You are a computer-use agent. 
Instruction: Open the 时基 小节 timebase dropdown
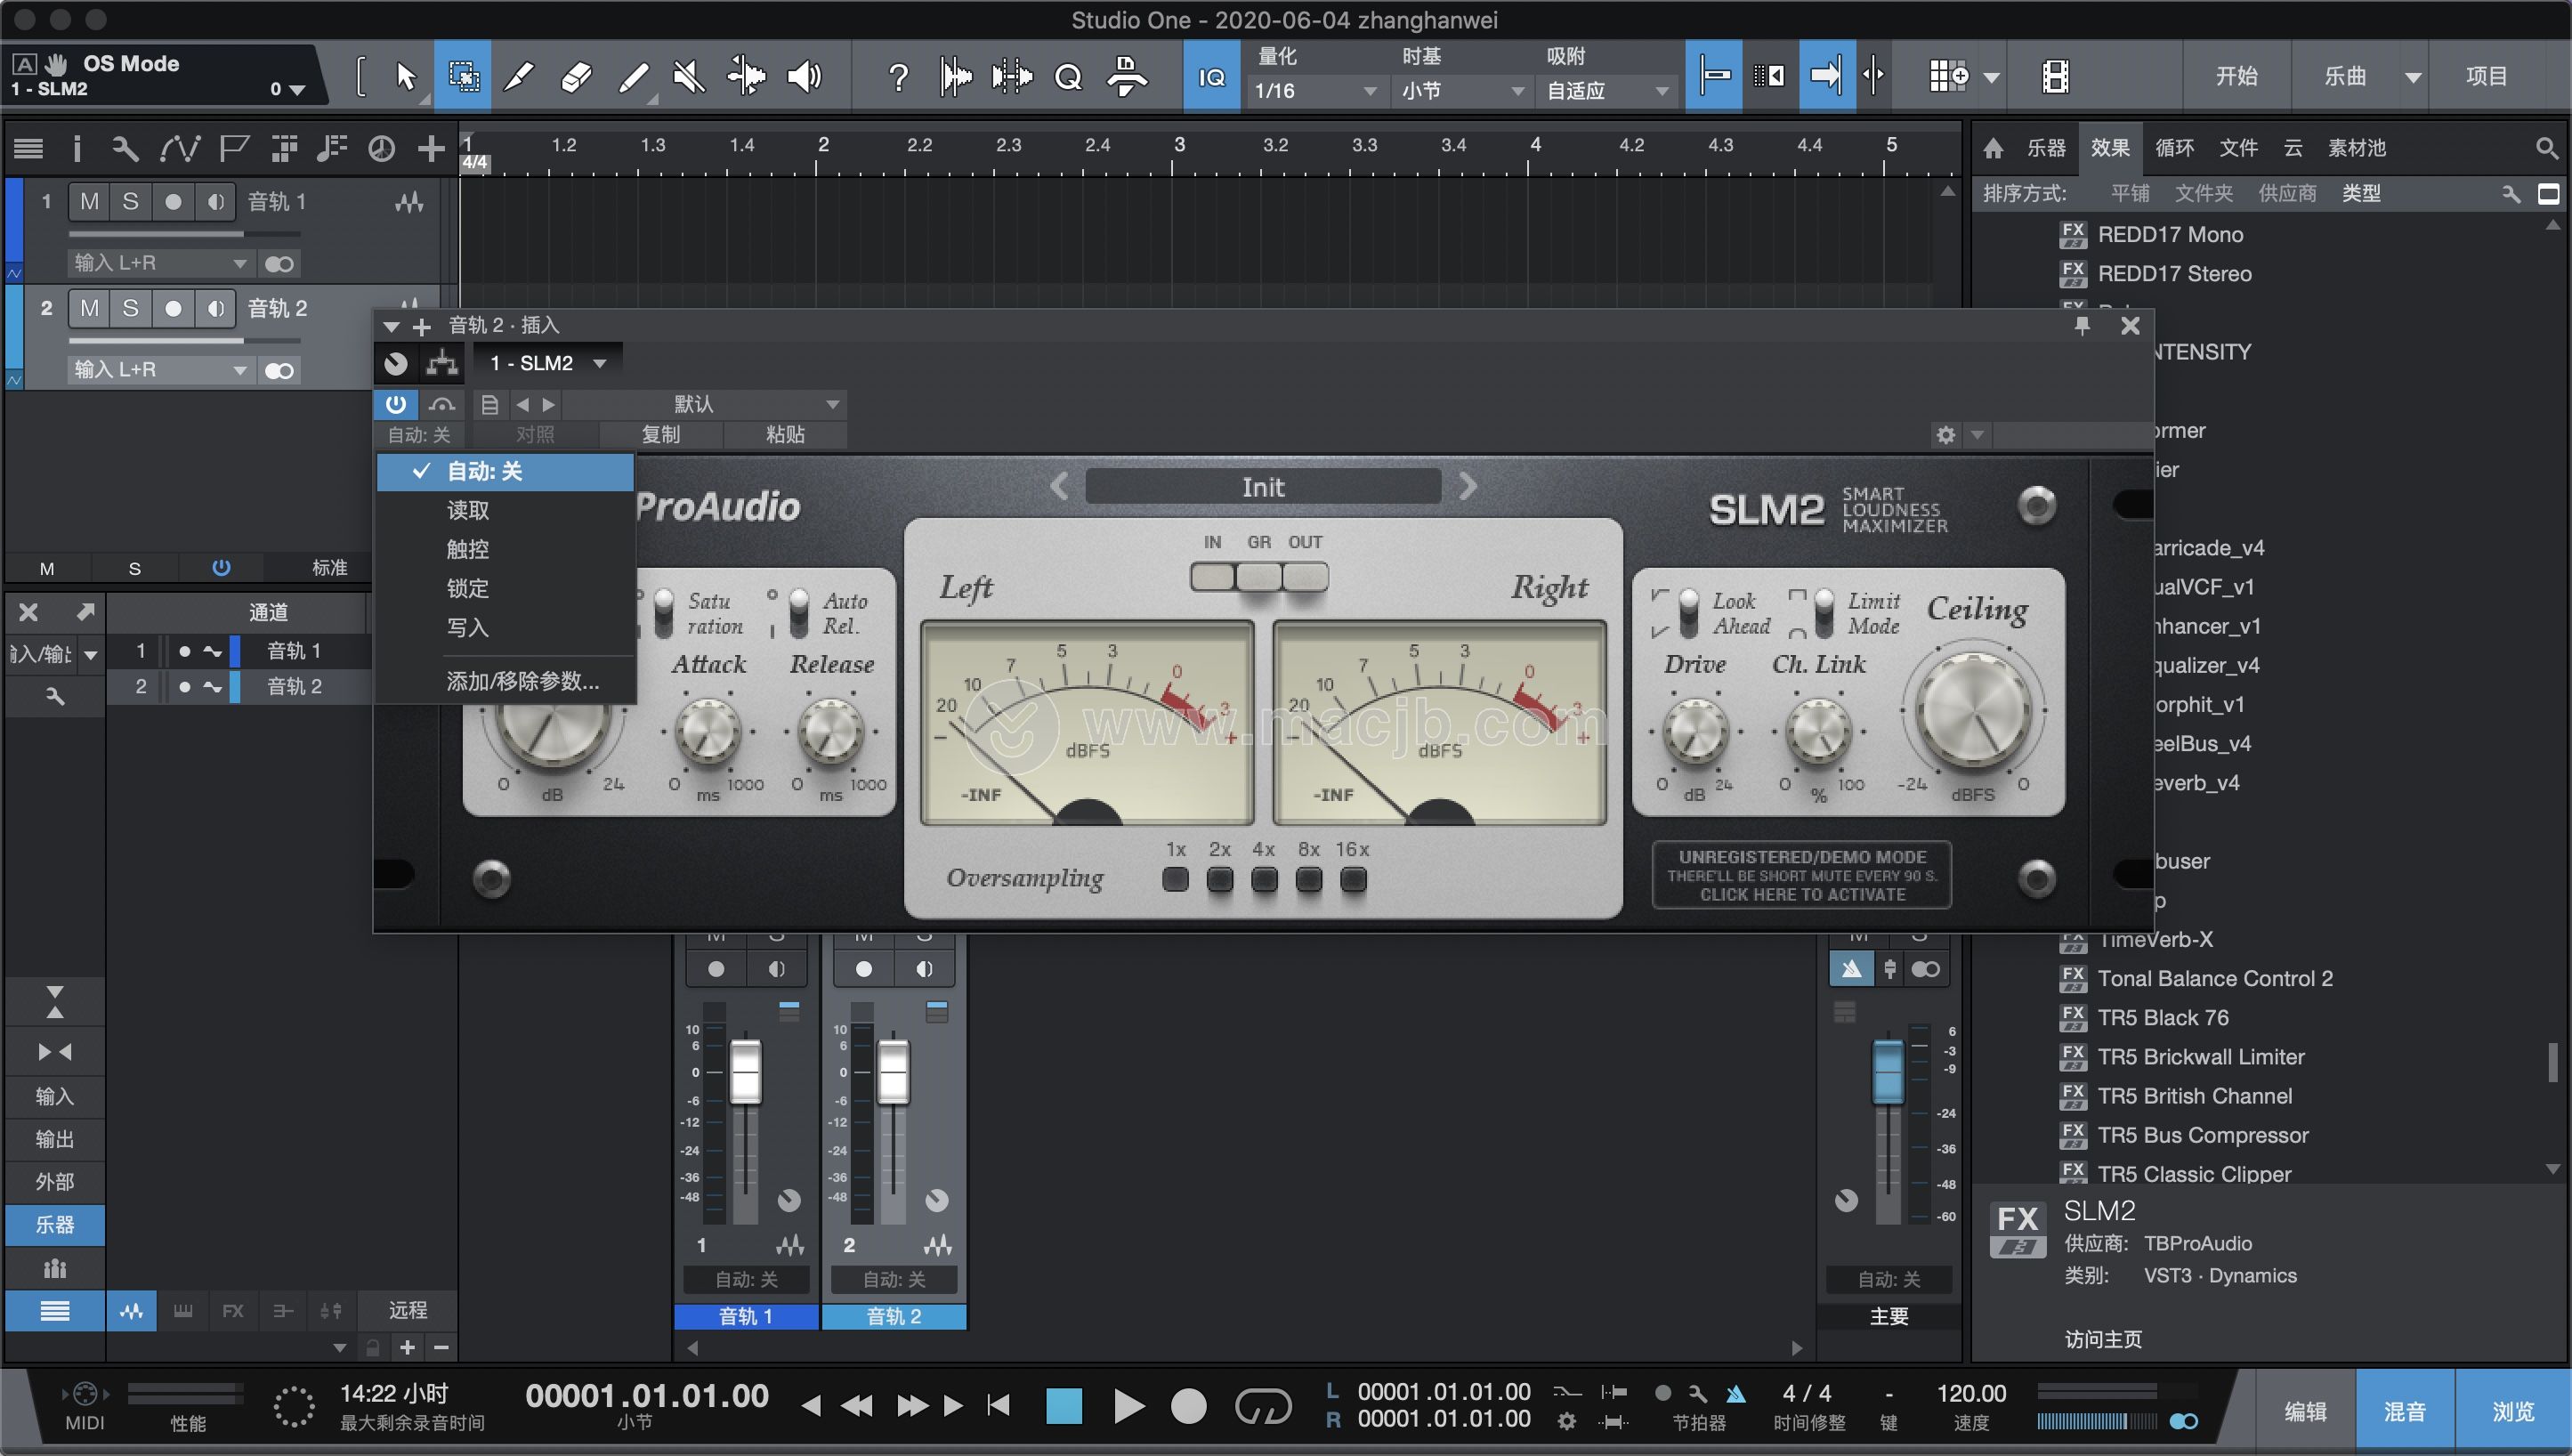coord(1461,91)
